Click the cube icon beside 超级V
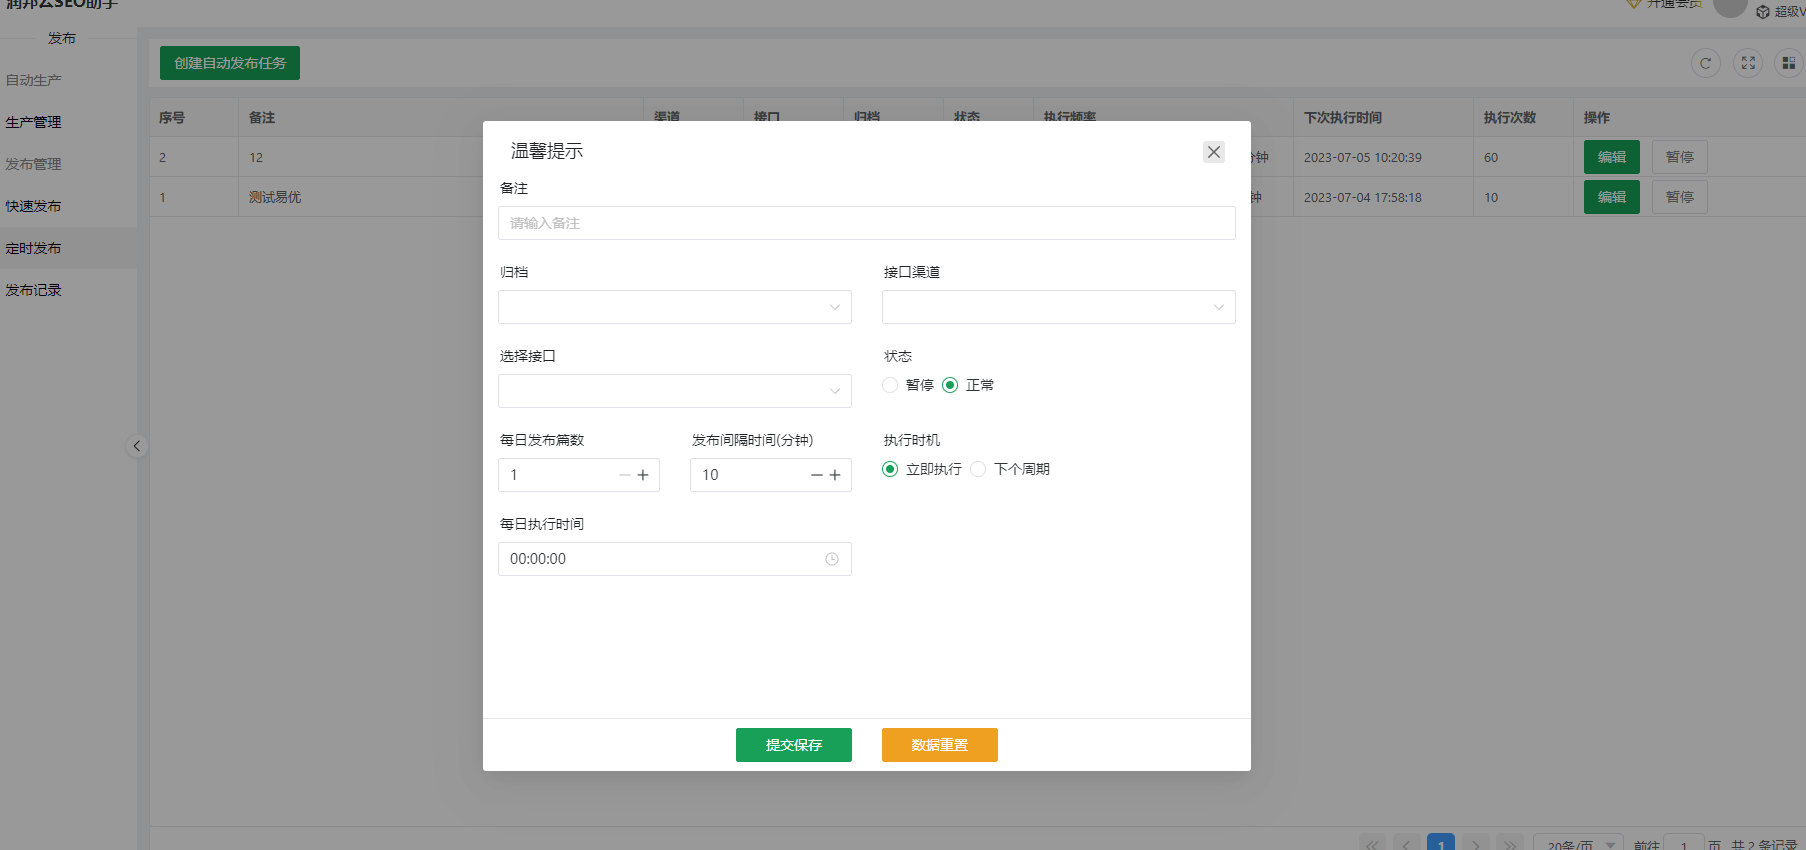The width and height of the screenshot is (1806, 850). click(x=1763, y=12)
